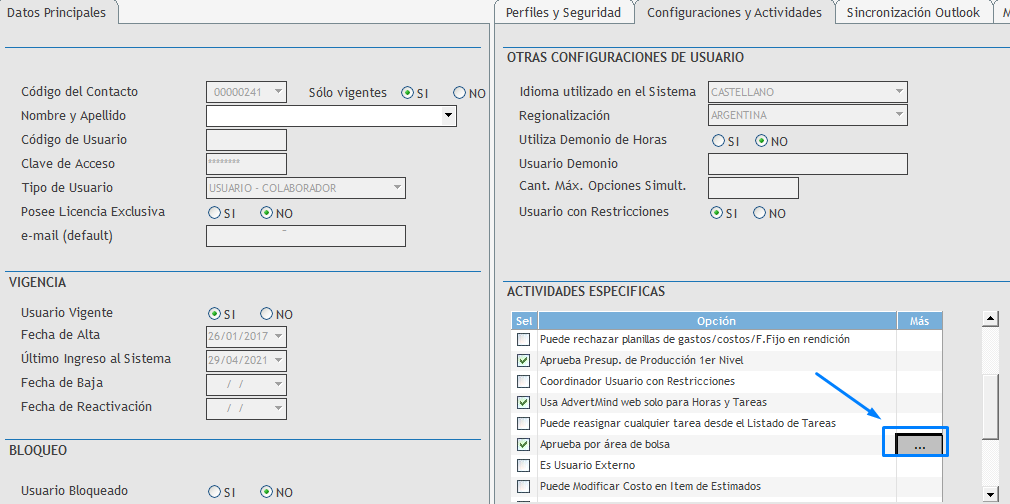Click the Usuario Demonio text field
1010x504 pixels.
807,164
